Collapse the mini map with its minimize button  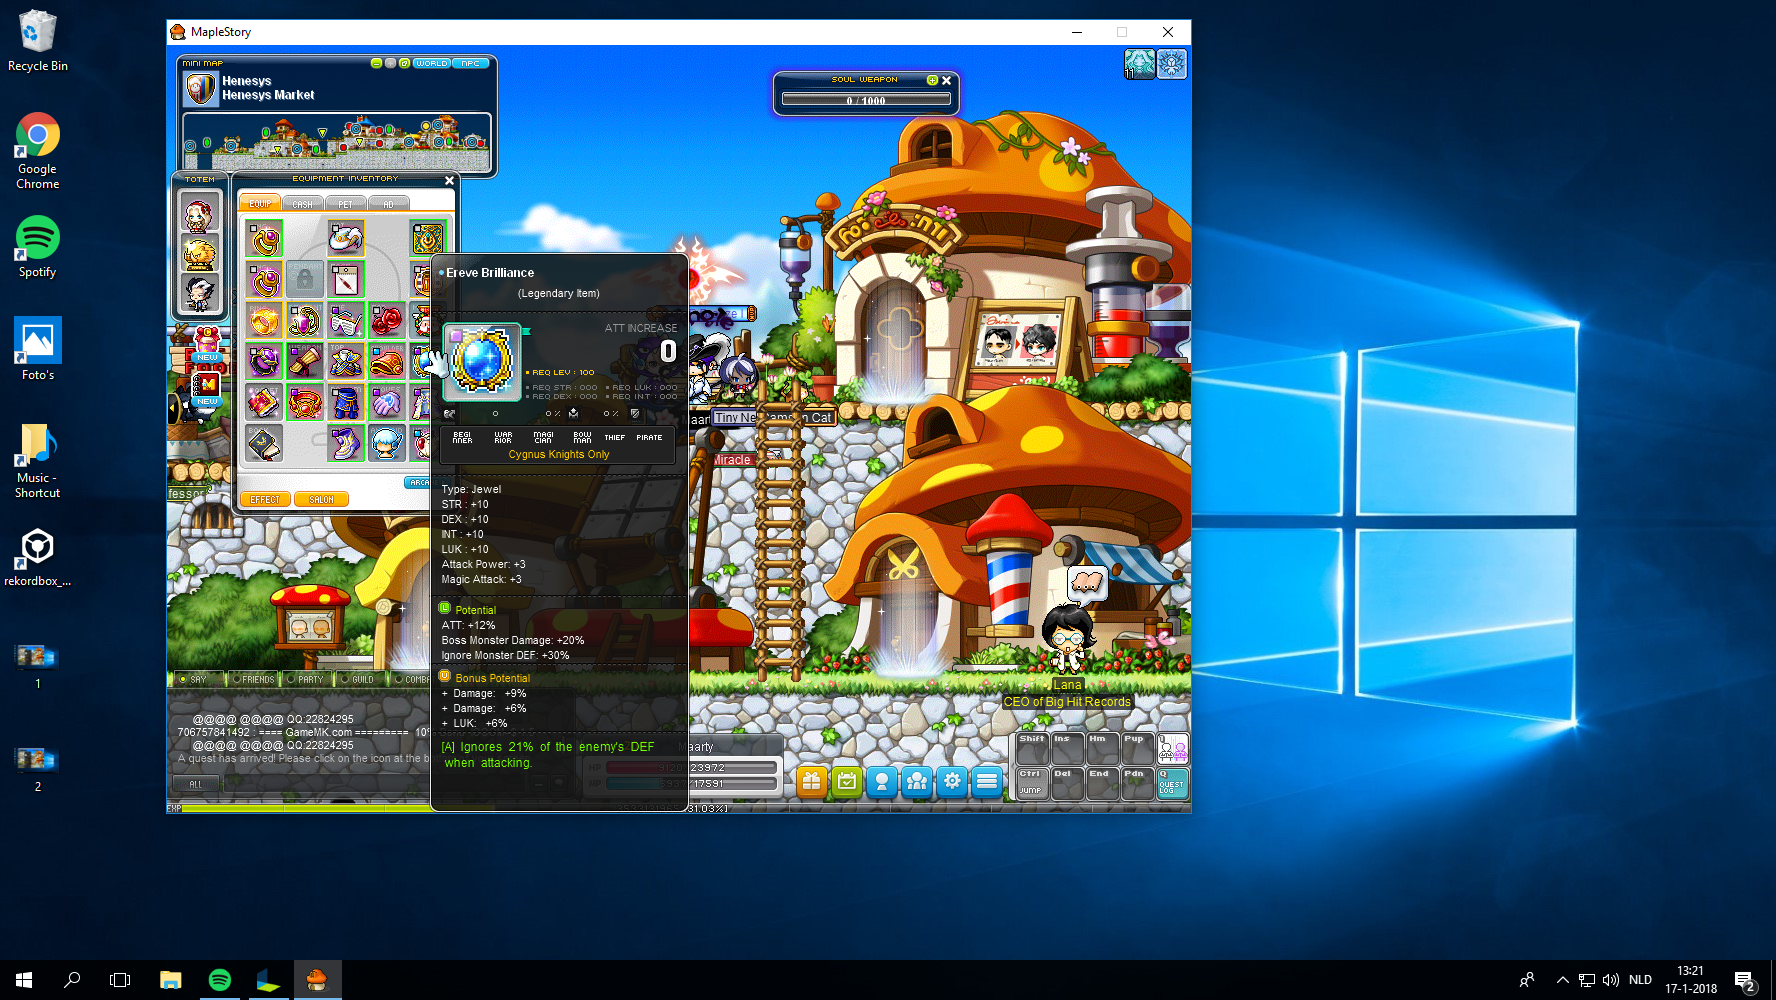click(376, 63)
